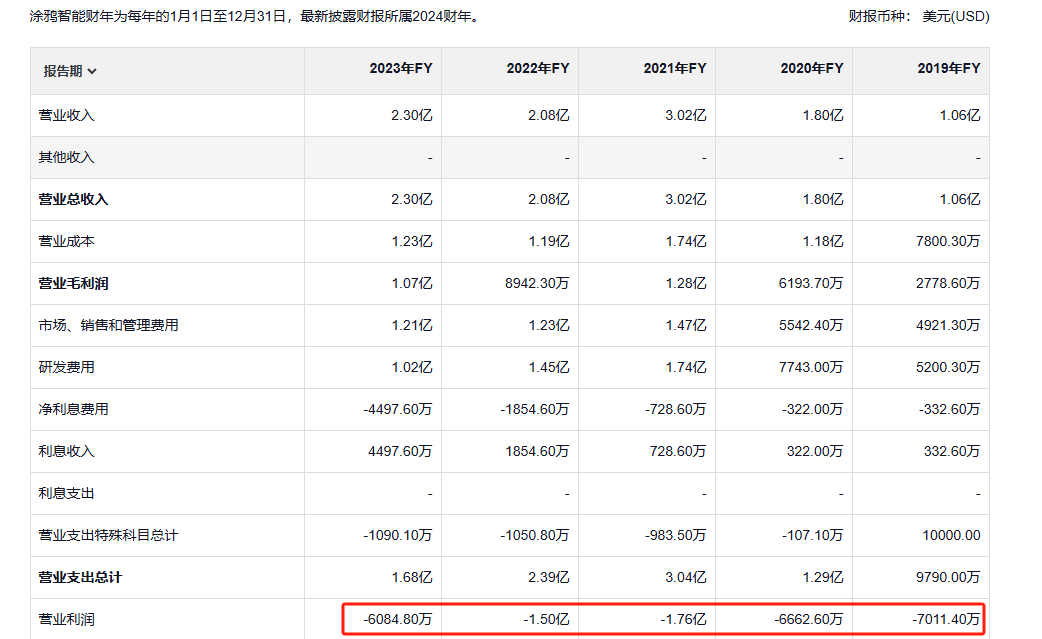Select the 营业总收入 row label
1042x639 pixels.
point(73,199)
